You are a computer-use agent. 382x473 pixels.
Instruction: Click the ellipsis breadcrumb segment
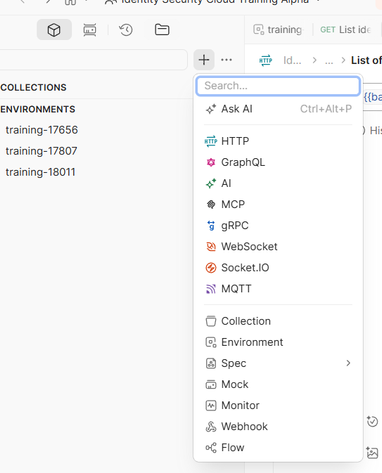tap(329, 61)
